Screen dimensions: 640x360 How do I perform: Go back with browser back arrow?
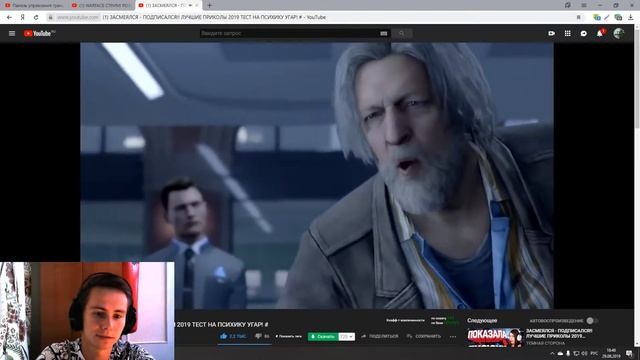tap(9, 17)
